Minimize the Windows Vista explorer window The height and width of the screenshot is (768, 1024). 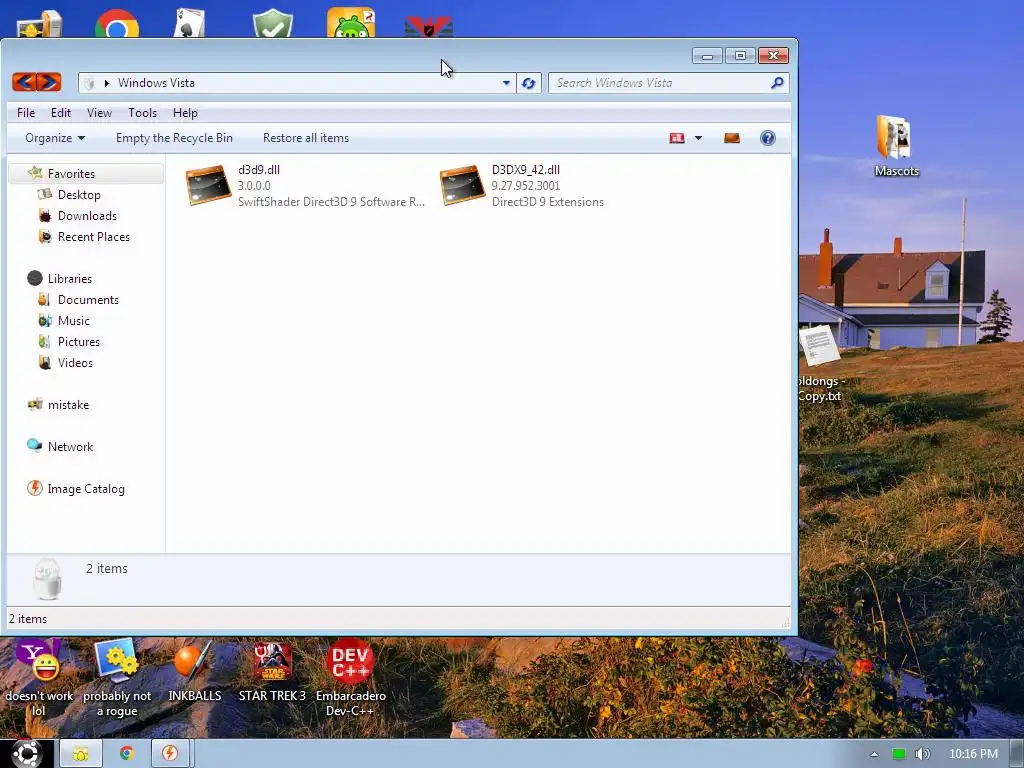point(707,56)
